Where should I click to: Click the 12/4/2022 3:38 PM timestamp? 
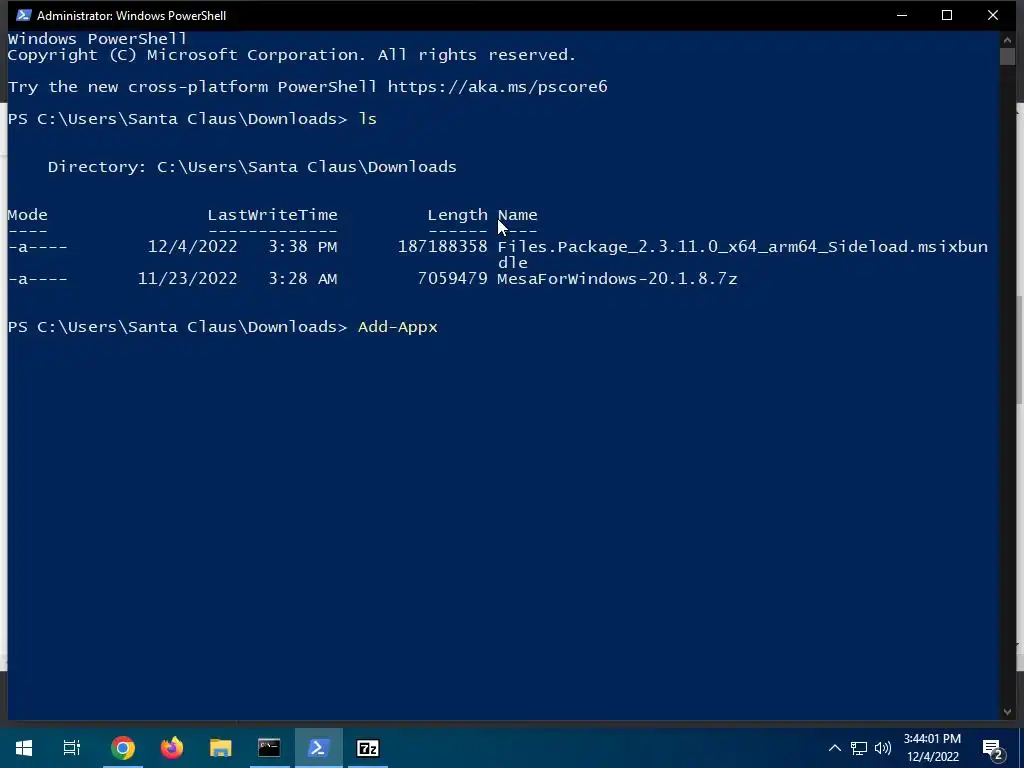tap(242, 247)
